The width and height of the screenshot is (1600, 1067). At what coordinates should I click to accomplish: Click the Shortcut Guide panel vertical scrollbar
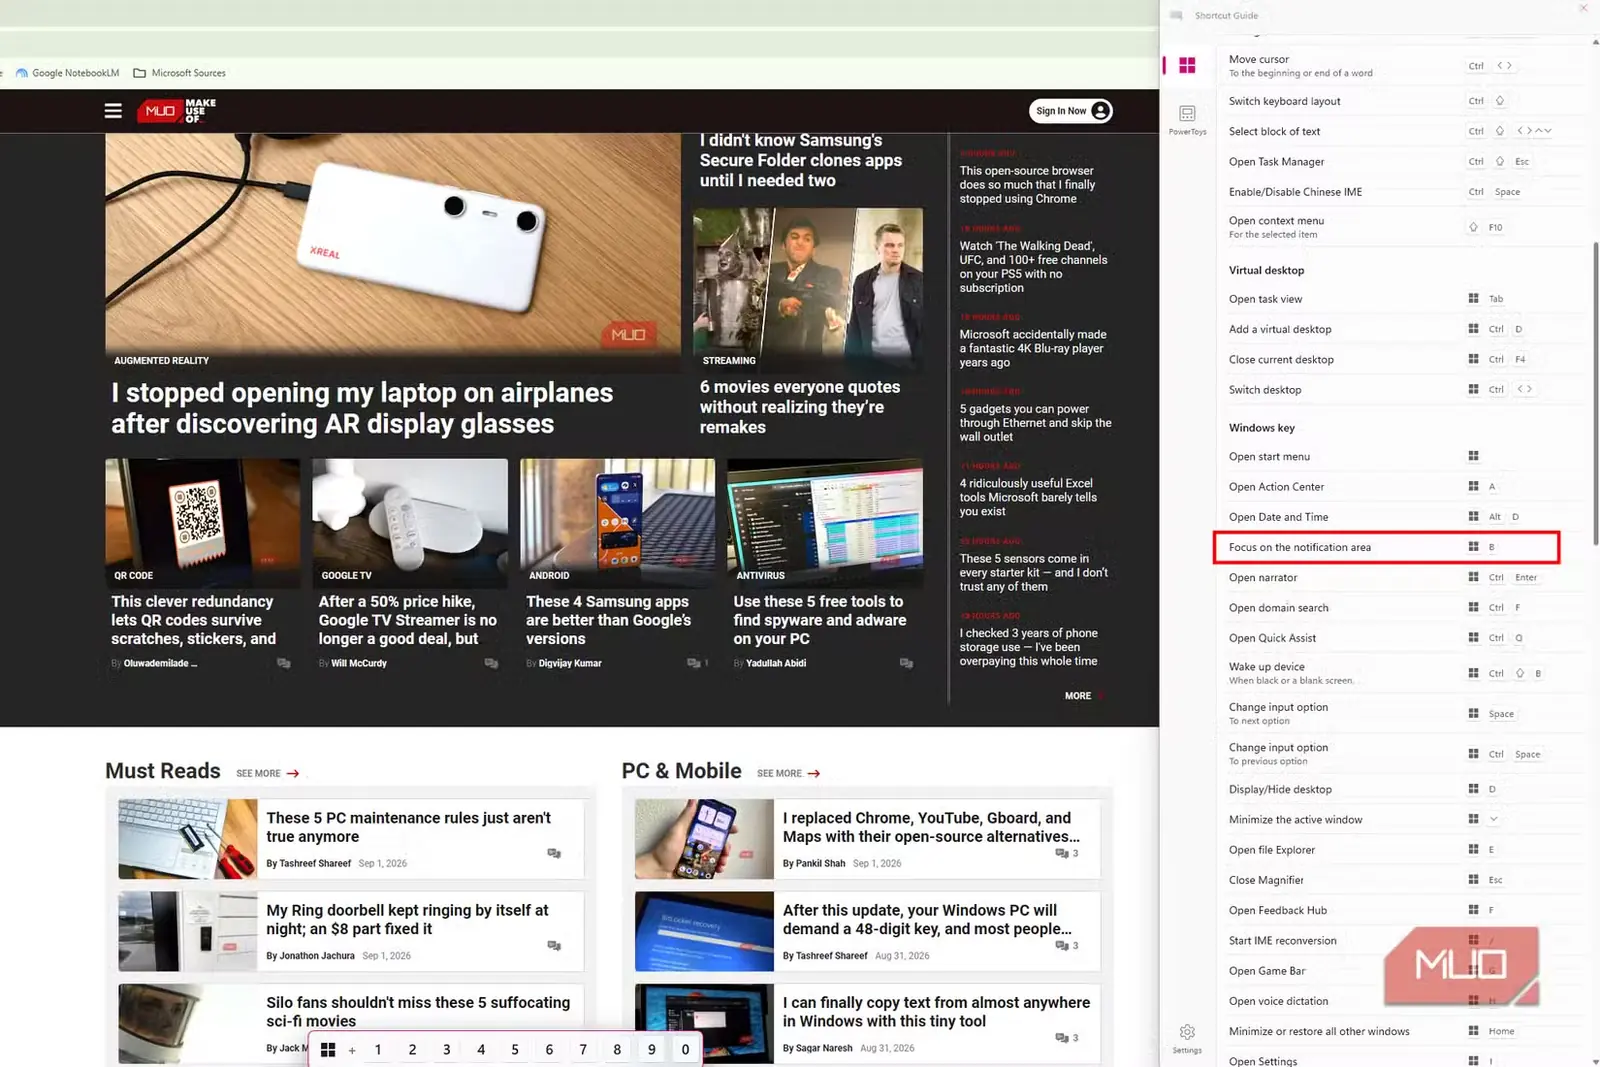1595,393
